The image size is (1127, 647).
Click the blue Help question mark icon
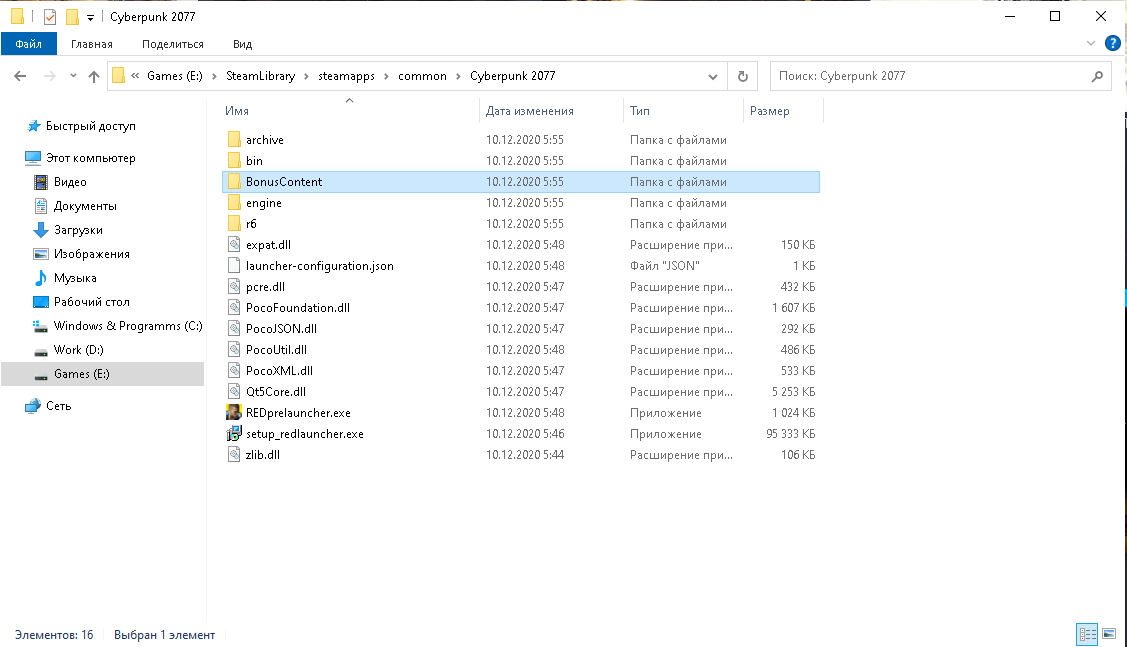(x=1112, y=44)
